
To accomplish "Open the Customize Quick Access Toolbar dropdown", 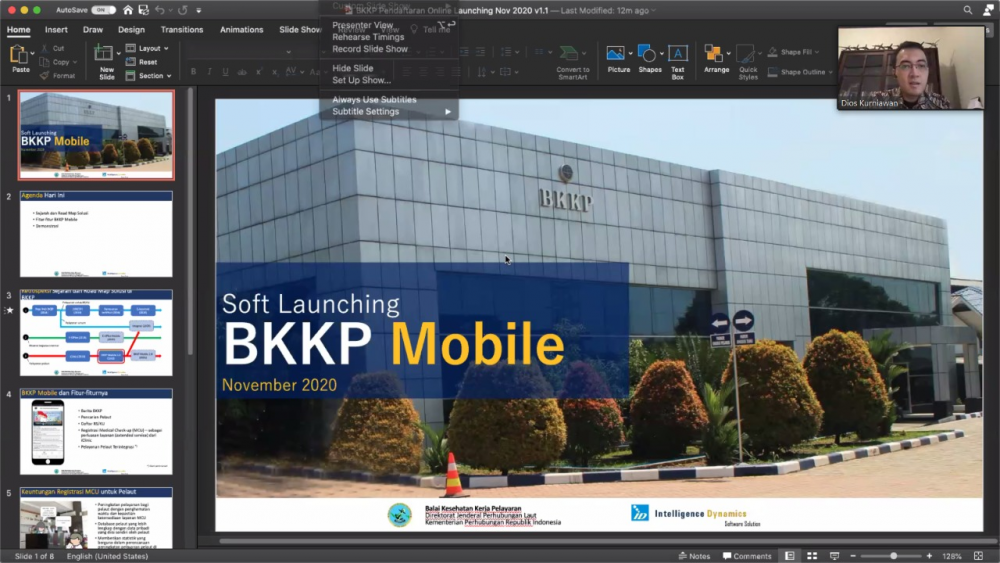I will click(x=198, y=10).
